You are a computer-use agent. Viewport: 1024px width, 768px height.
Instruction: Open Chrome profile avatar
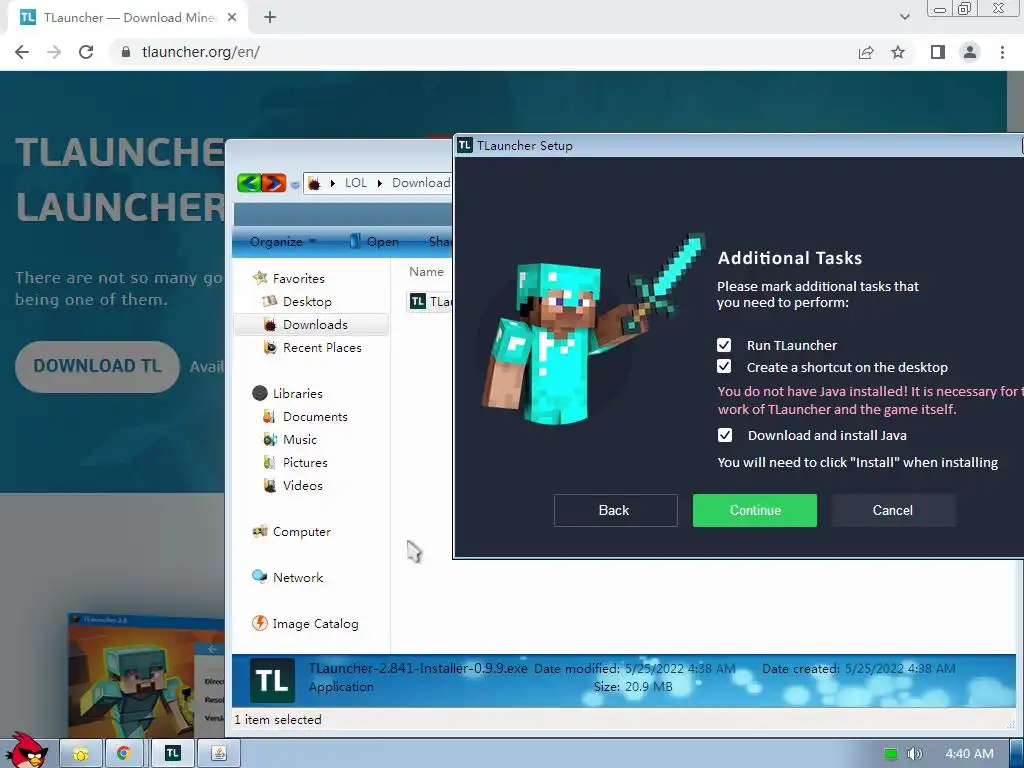tap(970, 52)
